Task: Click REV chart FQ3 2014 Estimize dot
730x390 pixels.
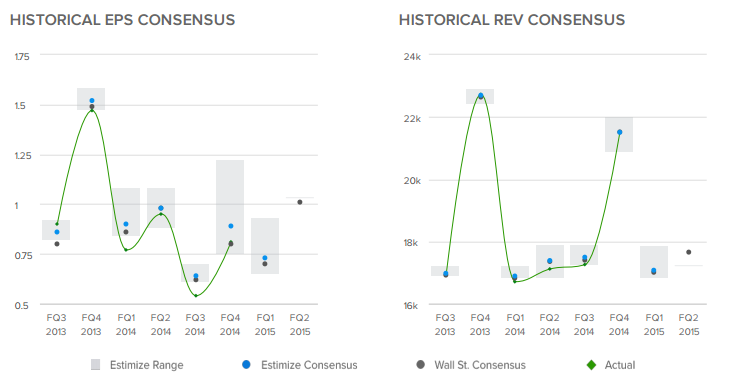Action: (x=585, y=257)
